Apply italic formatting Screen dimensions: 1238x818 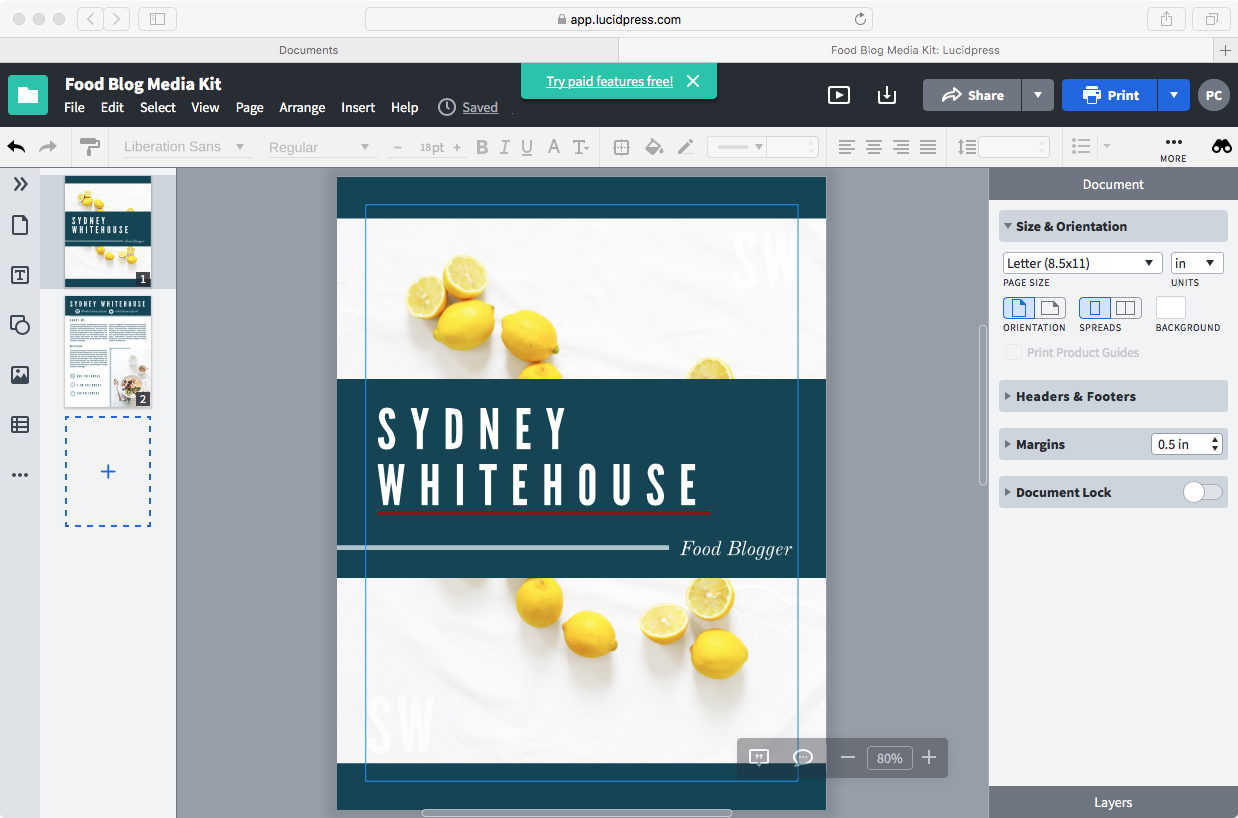coord(504,147)
